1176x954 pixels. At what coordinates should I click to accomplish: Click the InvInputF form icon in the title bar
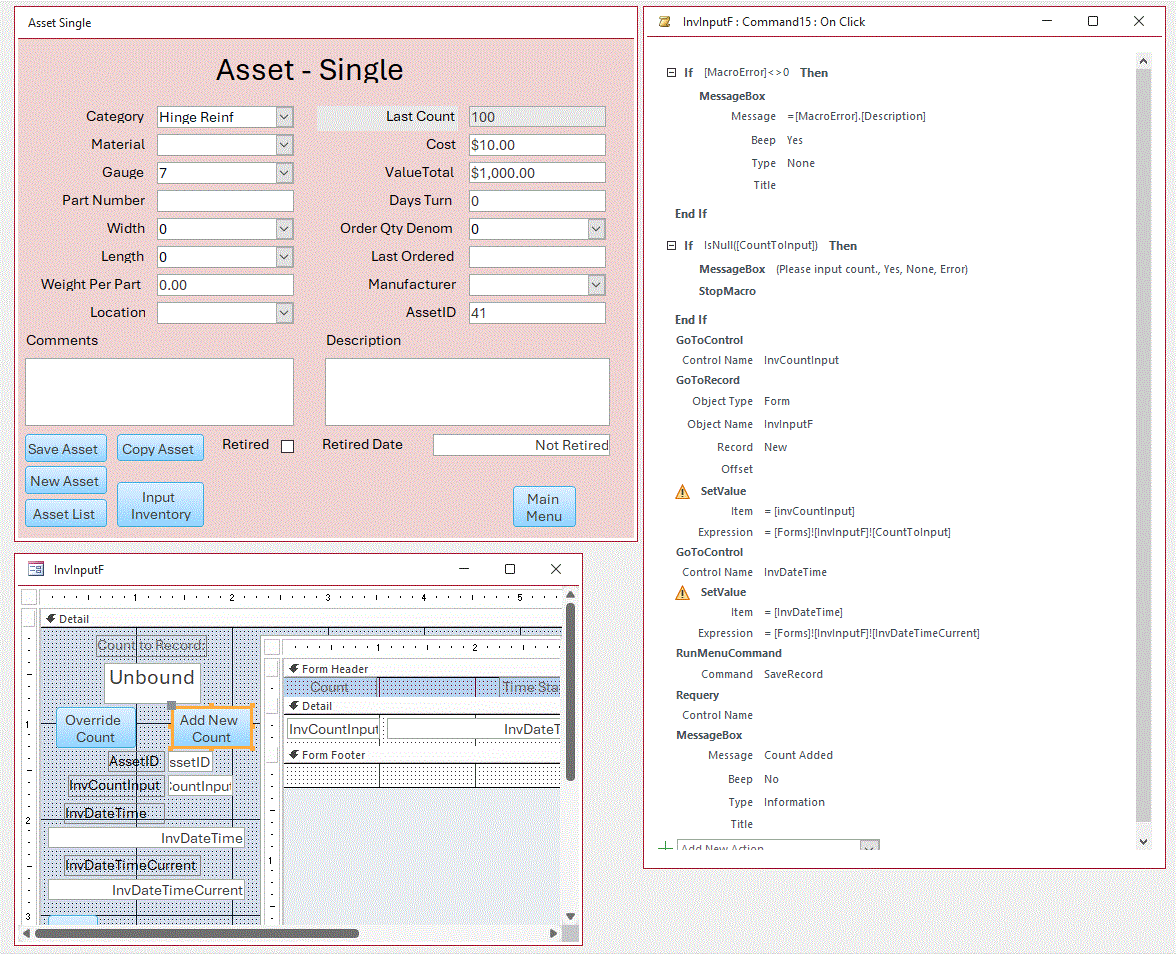[x=36, y=569]
